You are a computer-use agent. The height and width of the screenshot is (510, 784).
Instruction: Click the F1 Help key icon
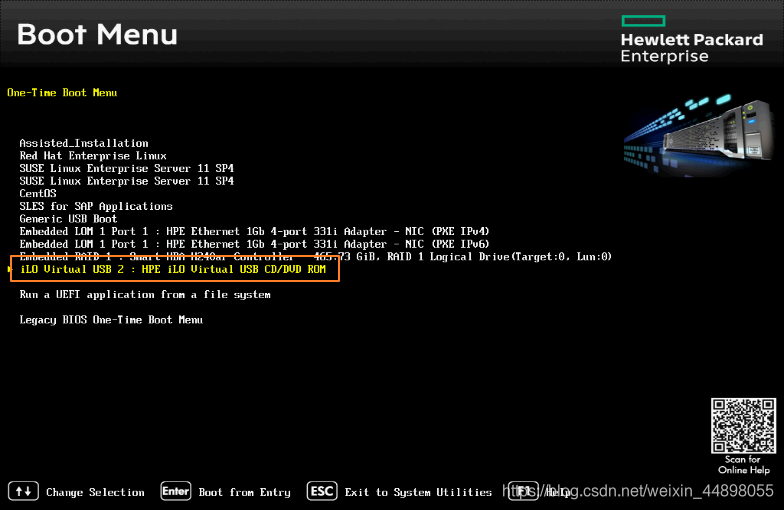point(523,491)
